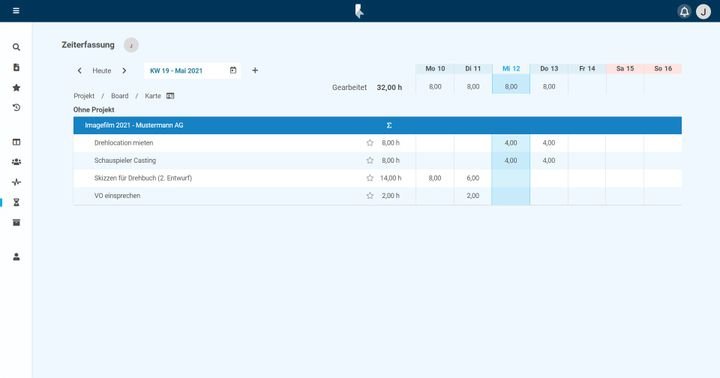Edit Skizzen für Drehbuch hours on Di 11
Viewport: 720px width, 378px height.
coord(473,178)
